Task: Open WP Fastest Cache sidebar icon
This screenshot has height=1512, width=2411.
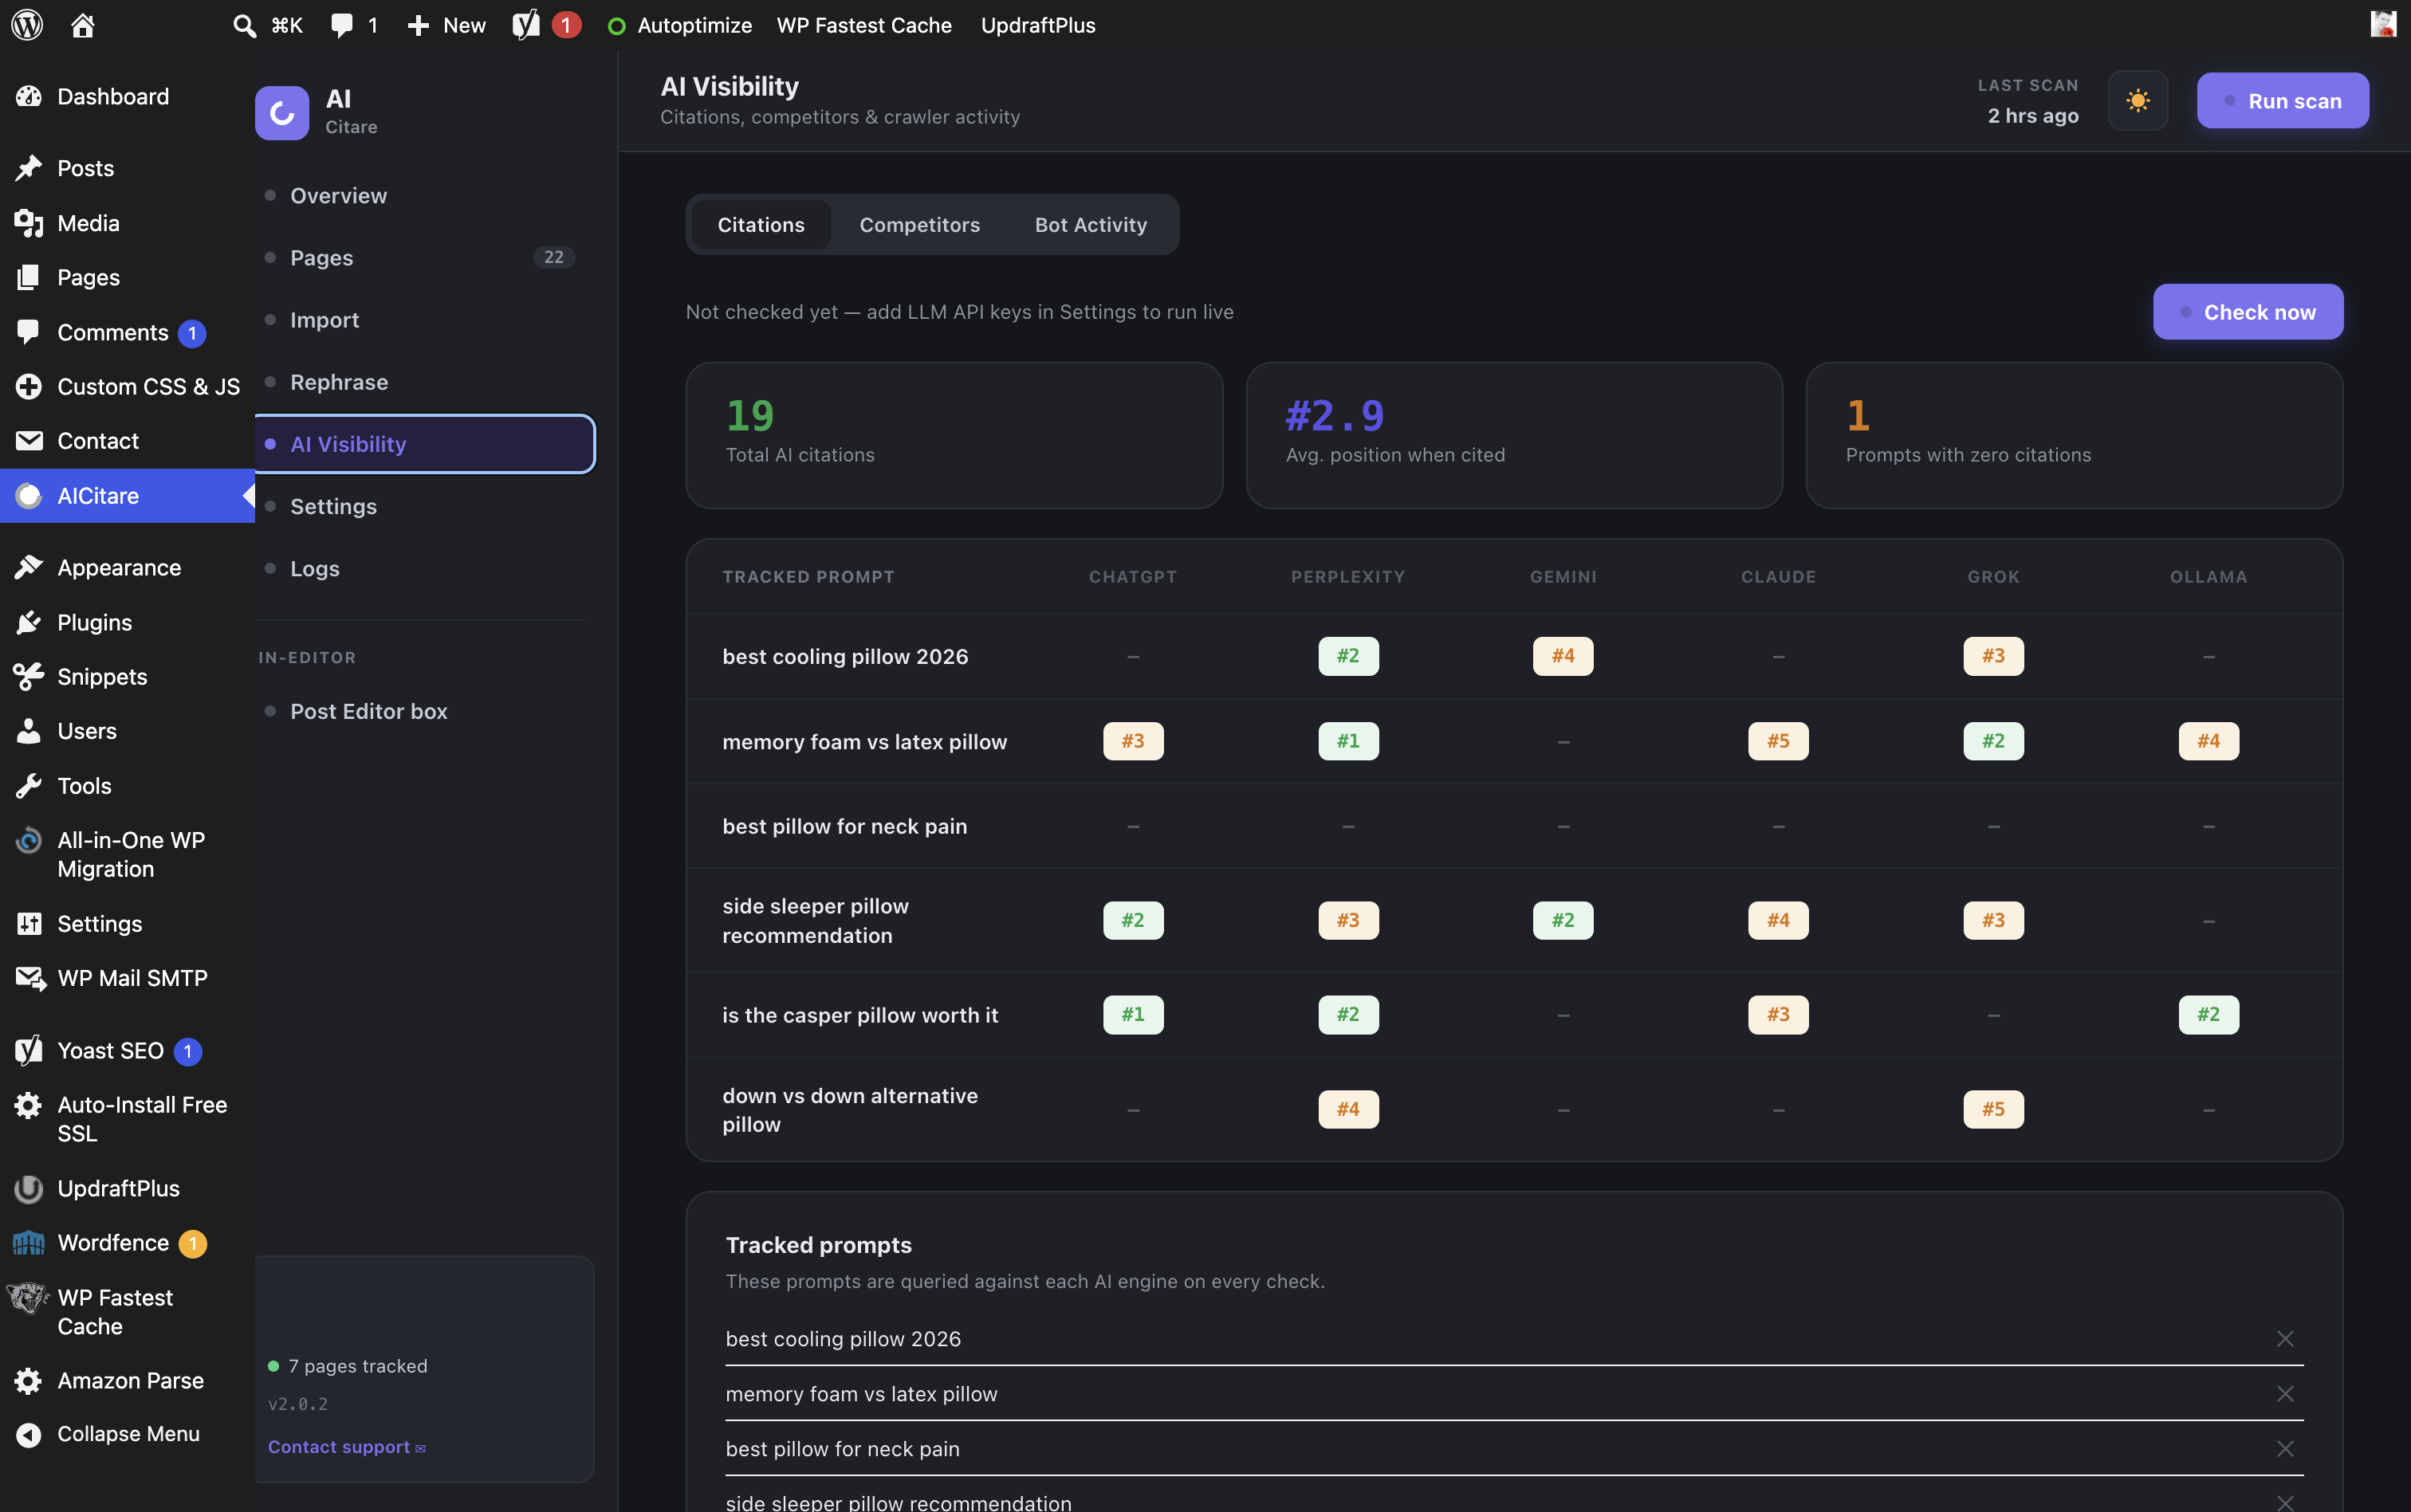Action: click(x=28, y=1298)
